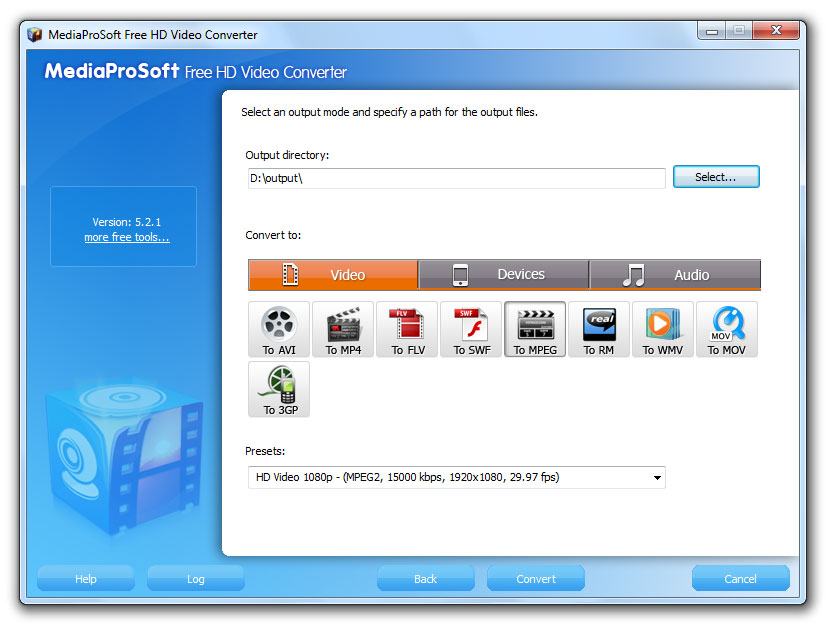Choose the To AVI format icon
829x624 pixels.
click(279, 329)
